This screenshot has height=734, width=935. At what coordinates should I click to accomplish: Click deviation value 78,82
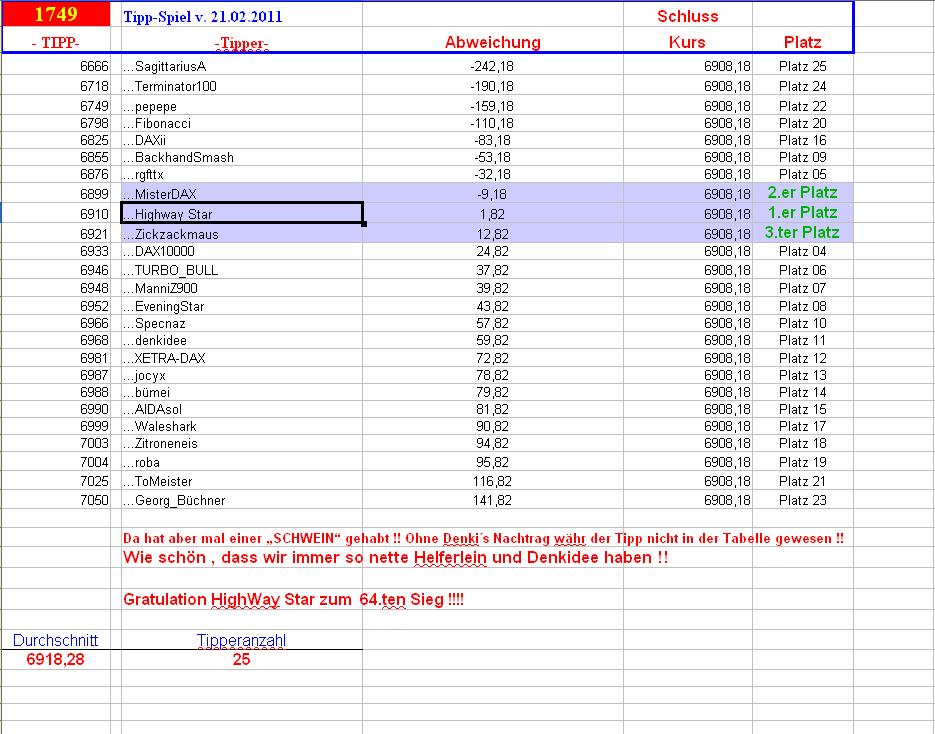[493, 376]
